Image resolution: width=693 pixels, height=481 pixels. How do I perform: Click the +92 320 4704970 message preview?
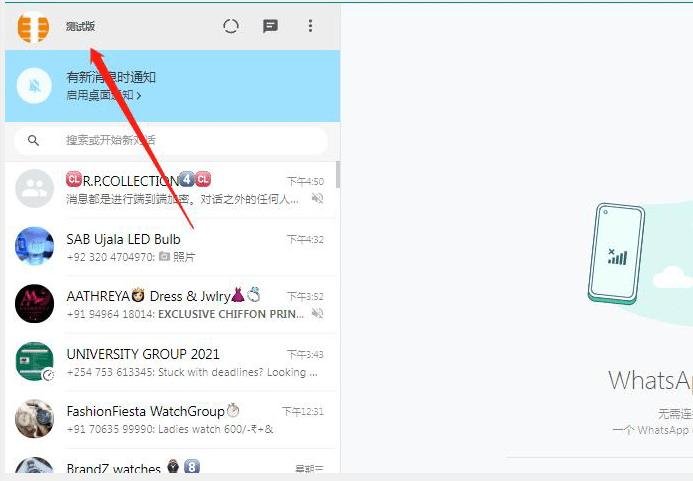click(x=131, y=257)
